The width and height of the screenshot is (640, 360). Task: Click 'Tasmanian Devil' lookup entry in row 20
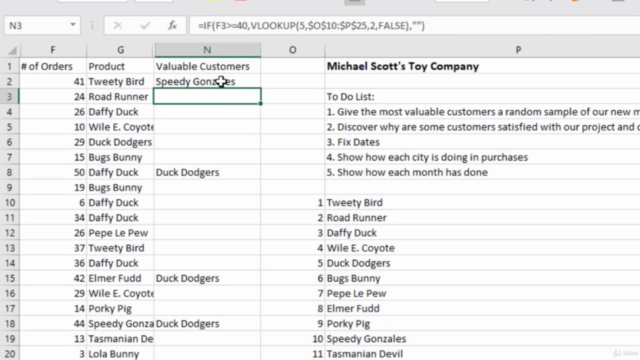click(x=364, y=354)
